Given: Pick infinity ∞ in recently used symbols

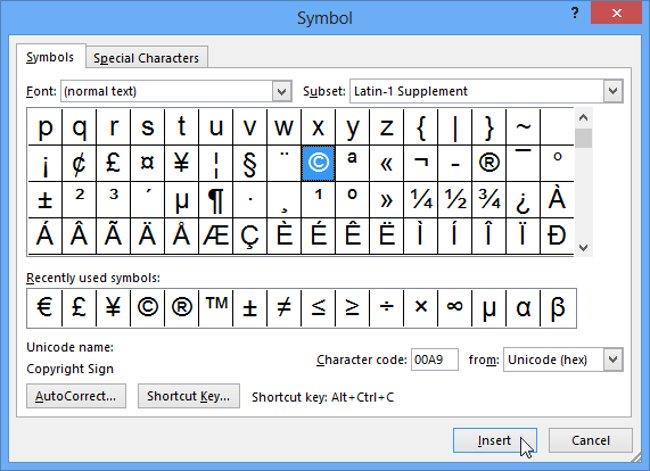Looking at the screenshot, I should click(455, 308).
